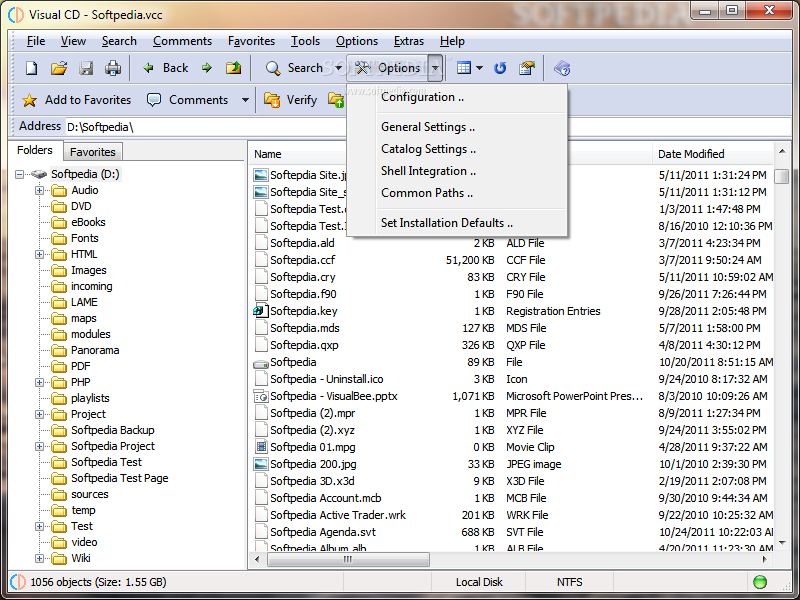Click the Properties toolbar icon
The width and height of the screenshot is (800, 600).
(x=527, y=68)
